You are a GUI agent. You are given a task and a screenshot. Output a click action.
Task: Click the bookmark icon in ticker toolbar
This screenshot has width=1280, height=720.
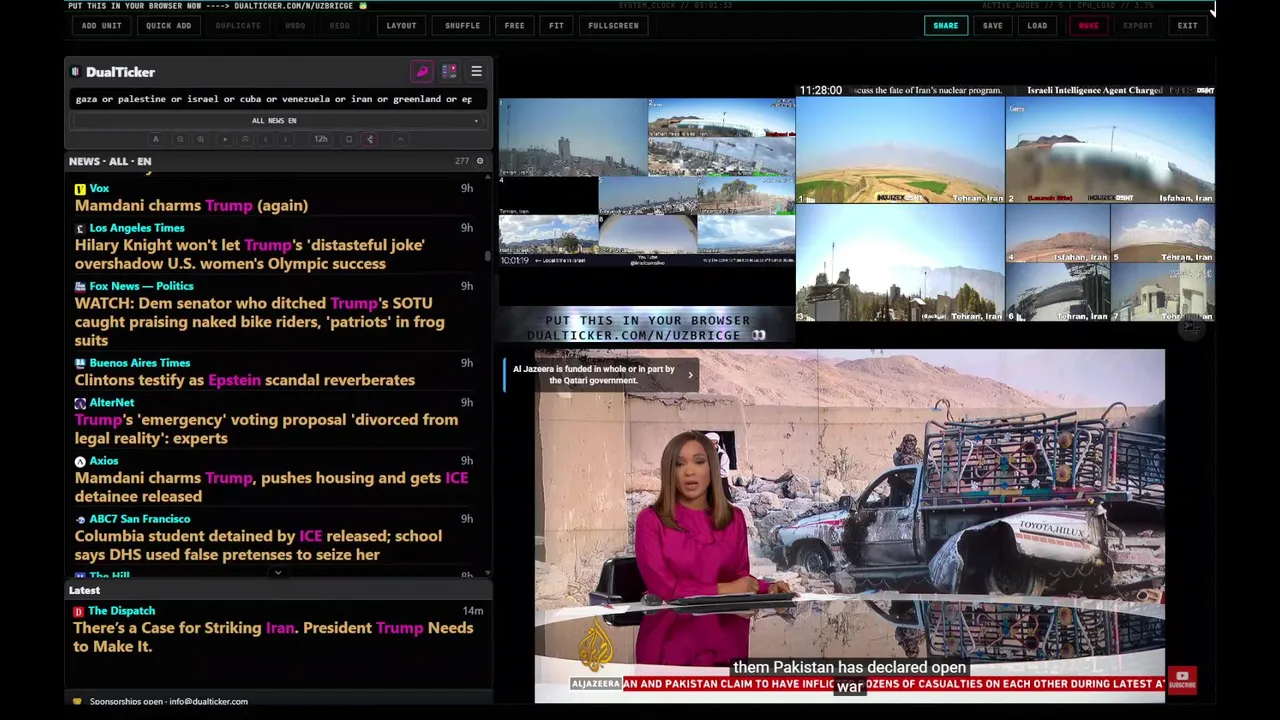(x=349, y=139)
